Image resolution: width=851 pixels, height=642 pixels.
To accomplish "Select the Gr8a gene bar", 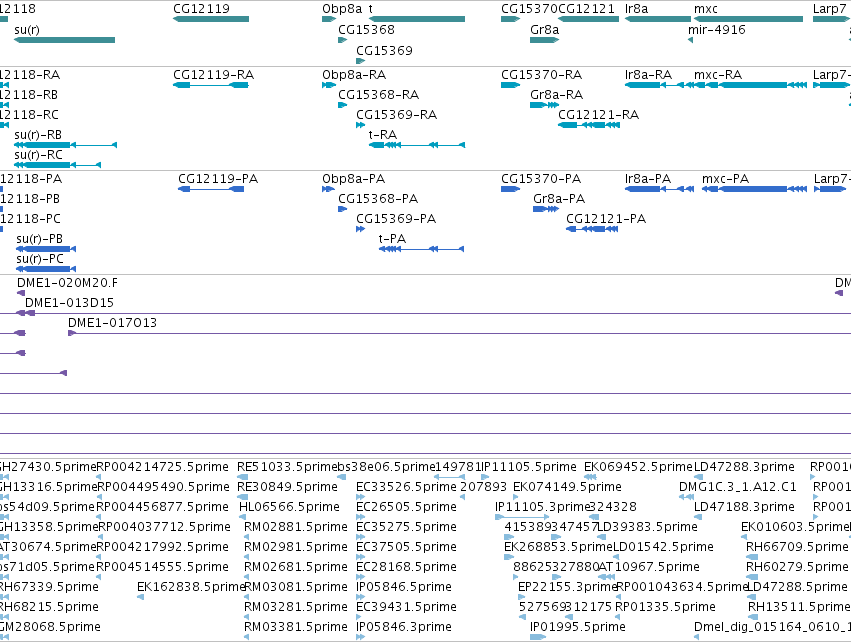I will pos(544,40).
